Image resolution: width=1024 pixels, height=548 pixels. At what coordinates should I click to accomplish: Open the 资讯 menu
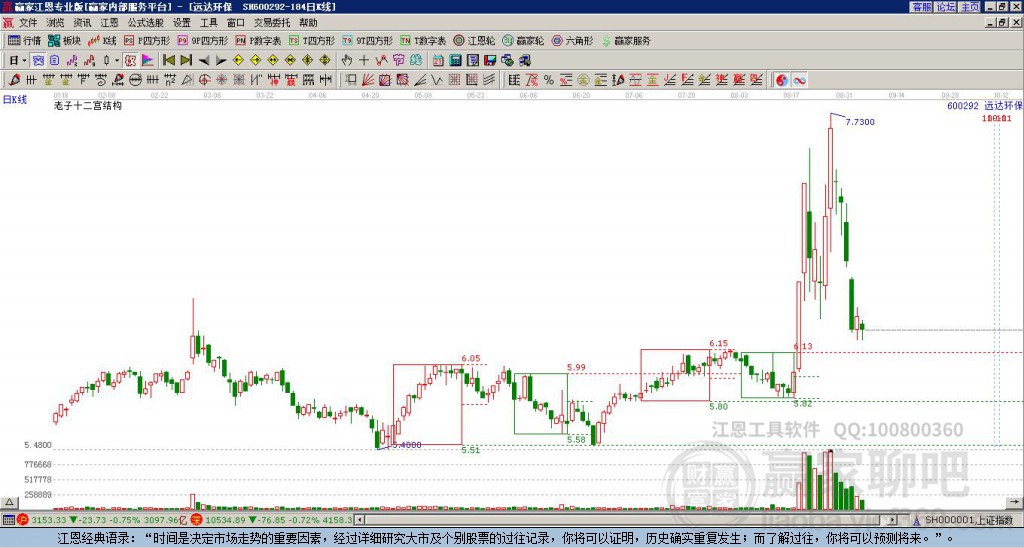[x=82, y=23]
